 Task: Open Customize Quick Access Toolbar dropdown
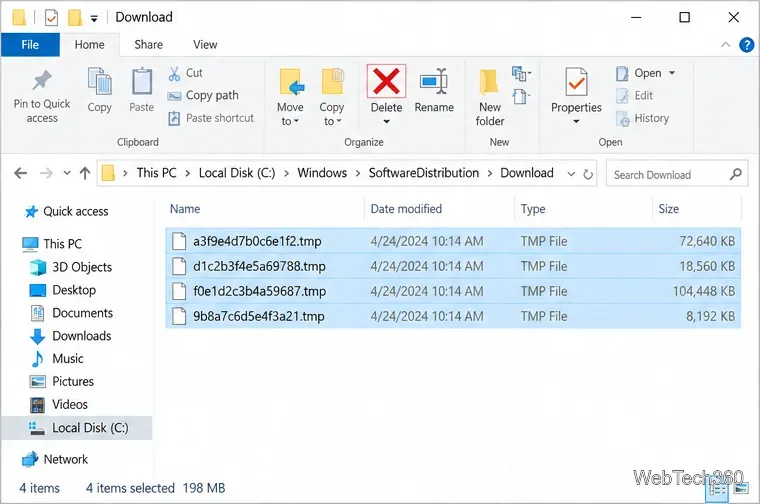[94, 18]
